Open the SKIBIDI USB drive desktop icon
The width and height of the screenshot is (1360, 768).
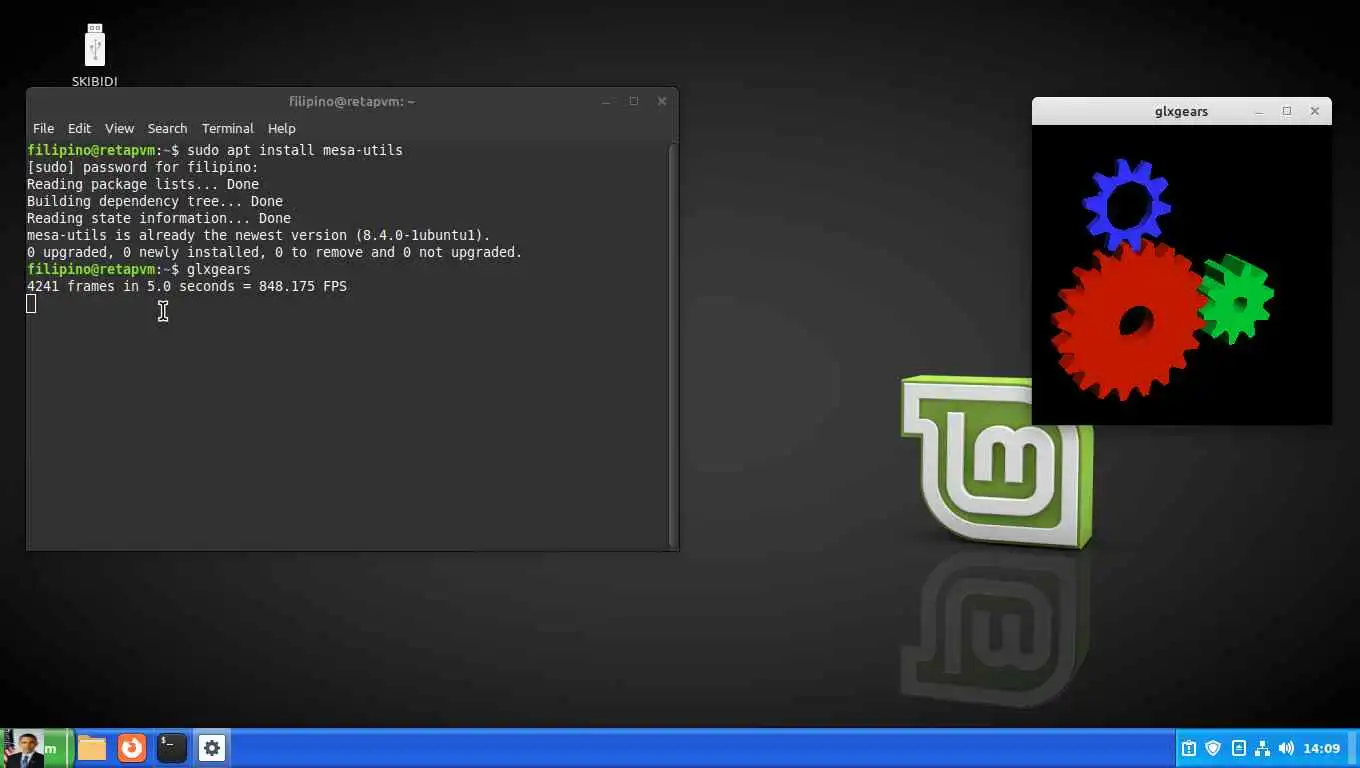[94, 55]
